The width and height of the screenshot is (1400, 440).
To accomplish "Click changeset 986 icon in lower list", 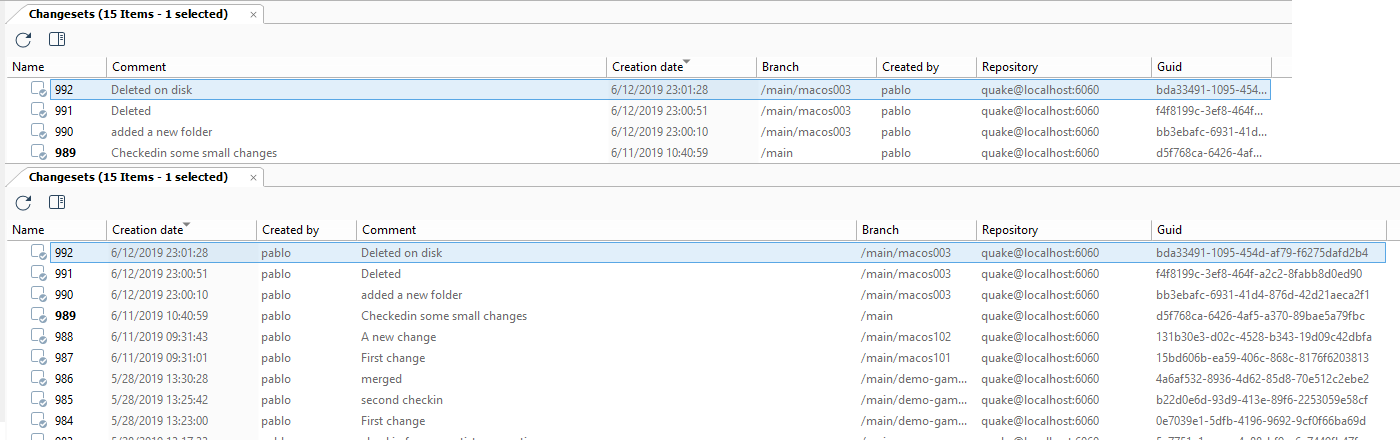I will click(38, 379).
